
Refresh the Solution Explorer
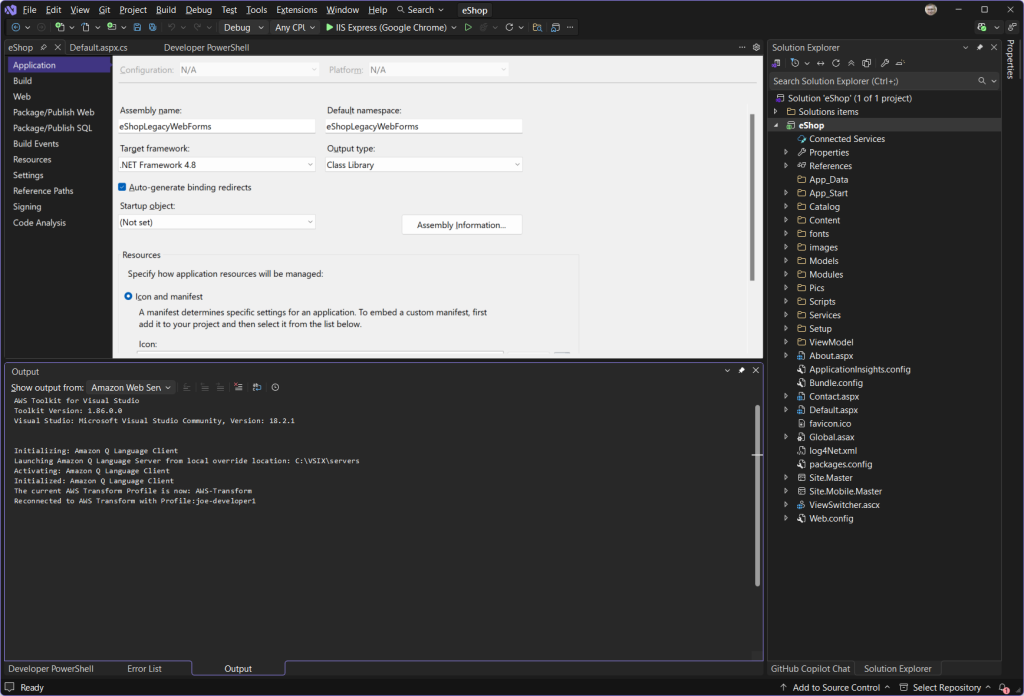point(836,62)
